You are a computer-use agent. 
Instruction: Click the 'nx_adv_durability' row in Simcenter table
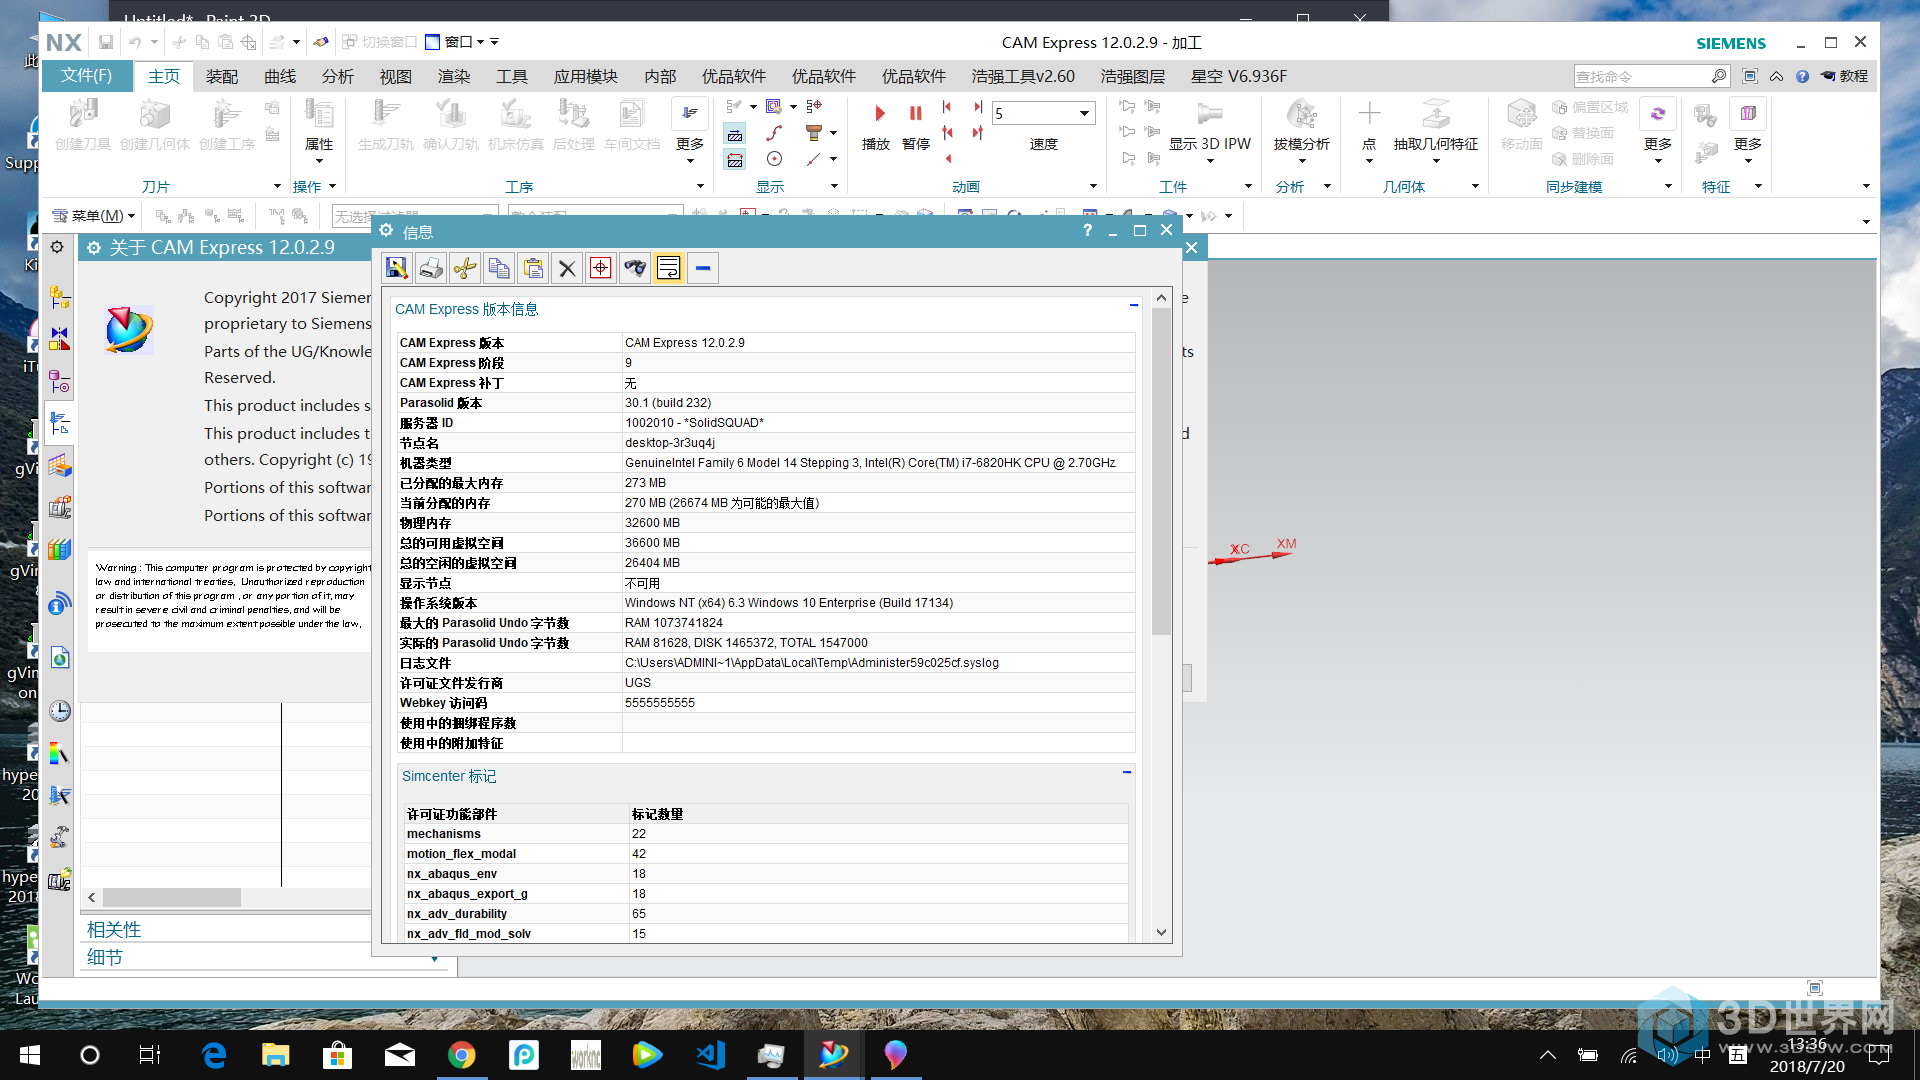[x=766, y=913]
